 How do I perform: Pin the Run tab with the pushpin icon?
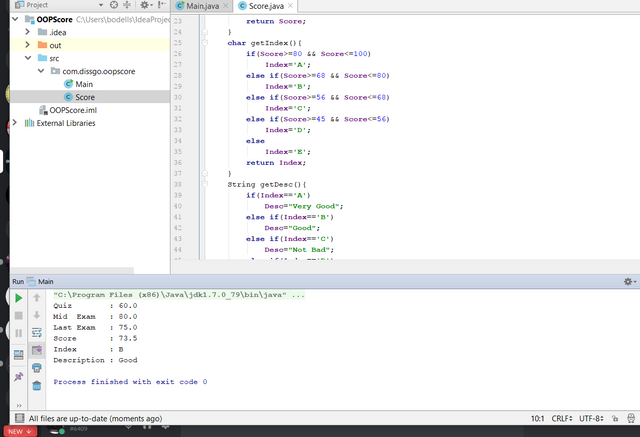click(18, 377)
